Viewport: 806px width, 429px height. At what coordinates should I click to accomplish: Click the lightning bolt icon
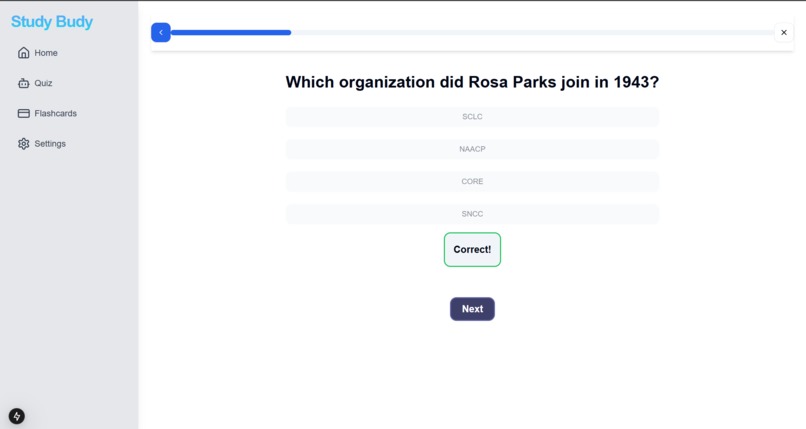(16, 416)
